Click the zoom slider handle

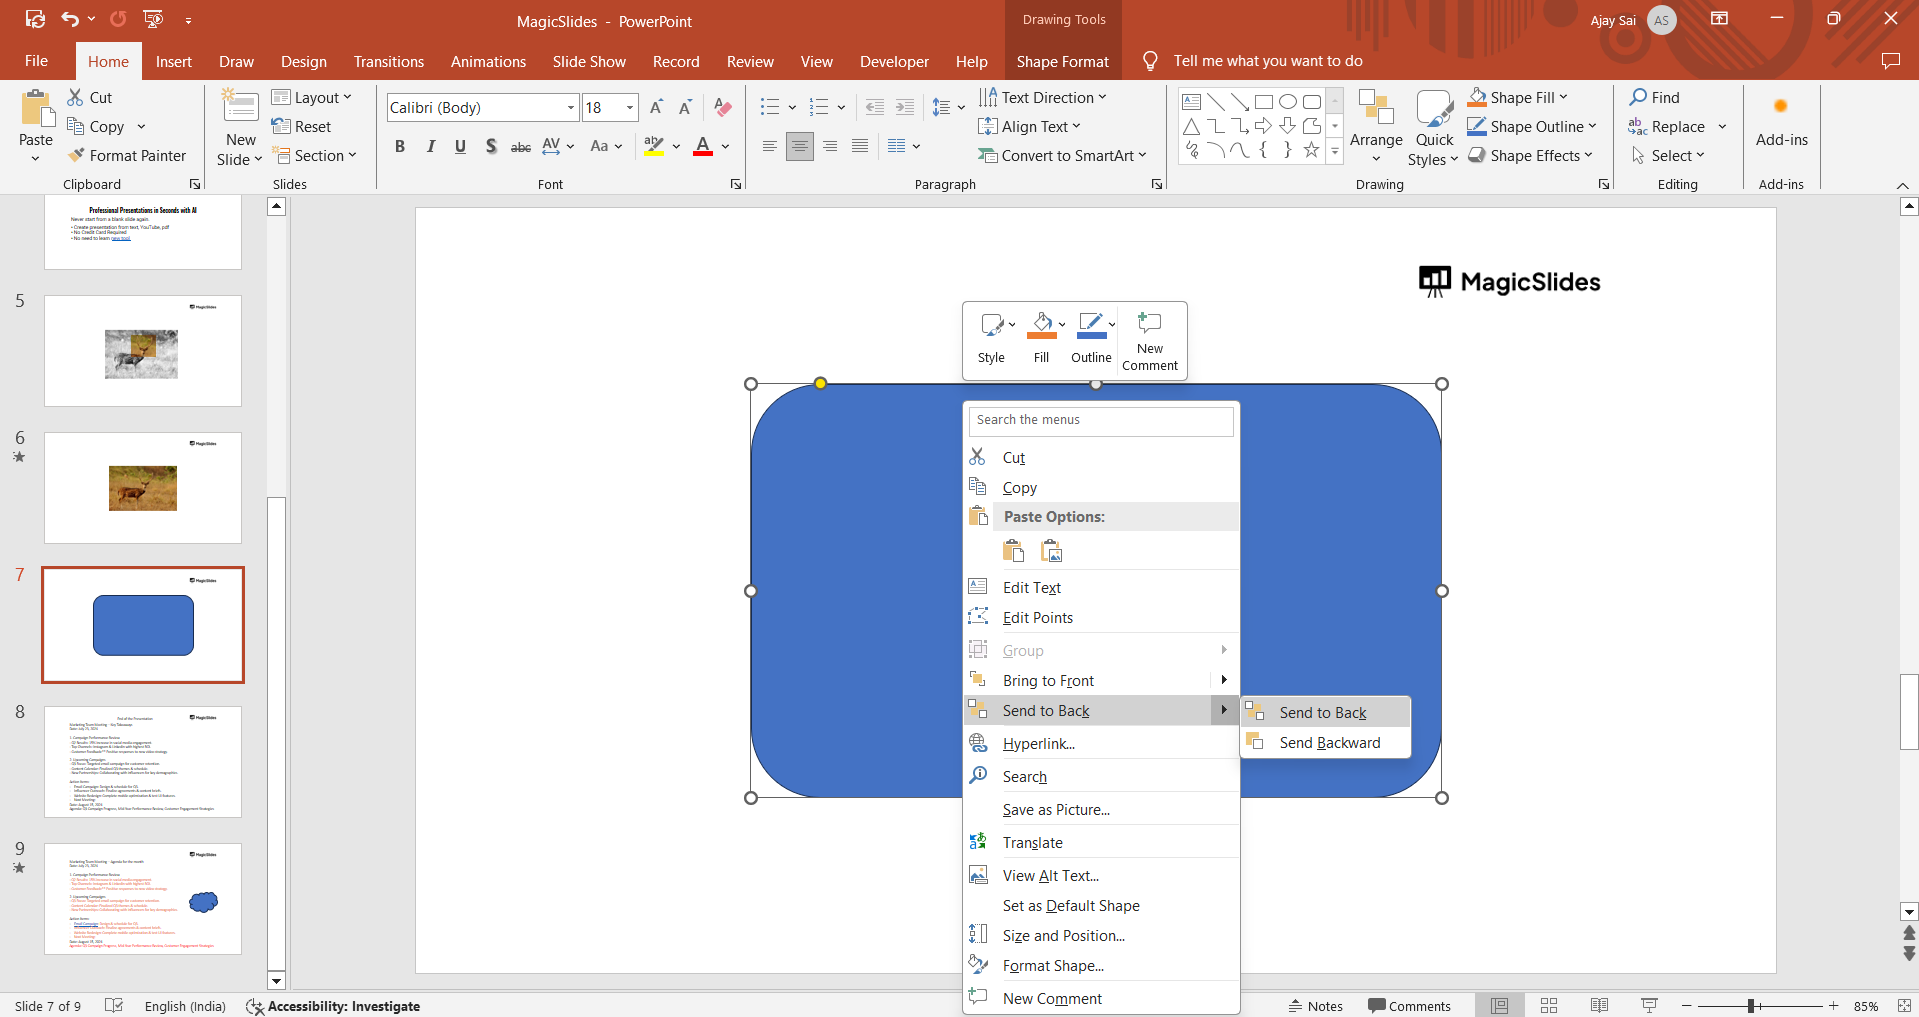click(x=1752, y=1006)
